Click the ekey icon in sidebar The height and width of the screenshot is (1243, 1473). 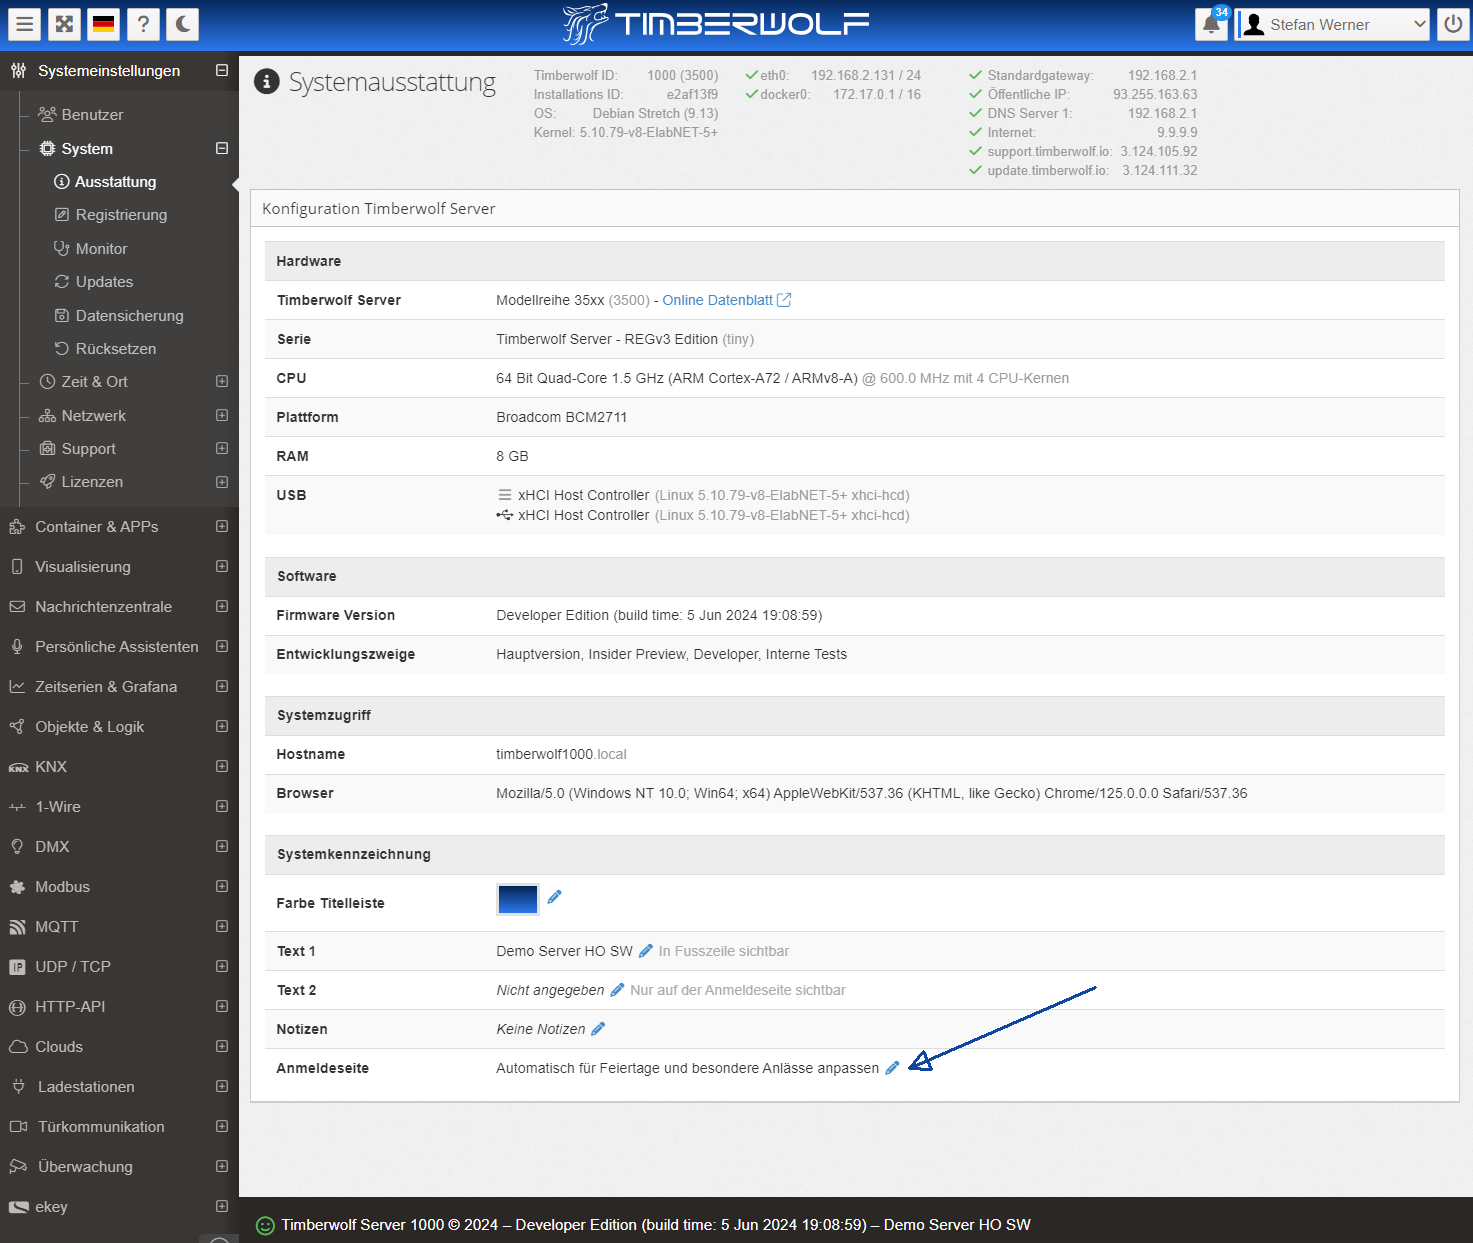tap(18, 1207)
